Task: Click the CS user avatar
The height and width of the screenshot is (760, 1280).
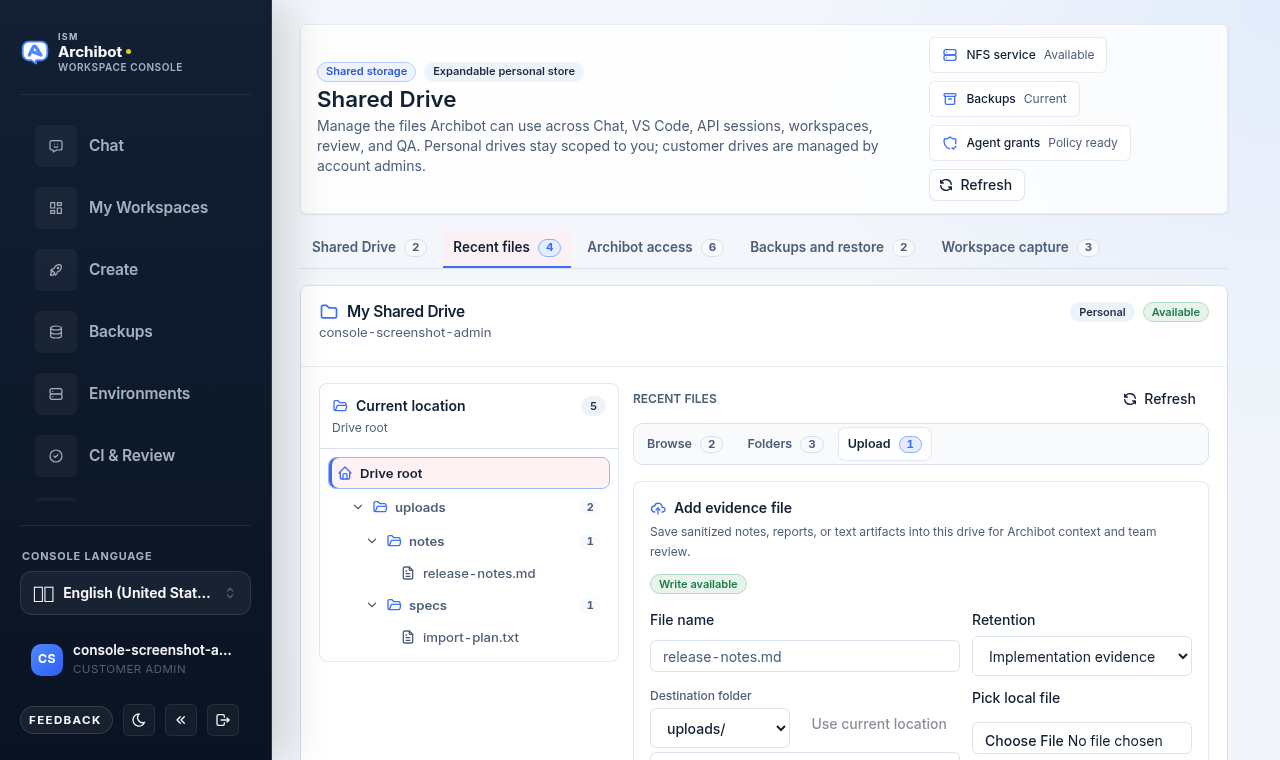Action: pos(47,659)
